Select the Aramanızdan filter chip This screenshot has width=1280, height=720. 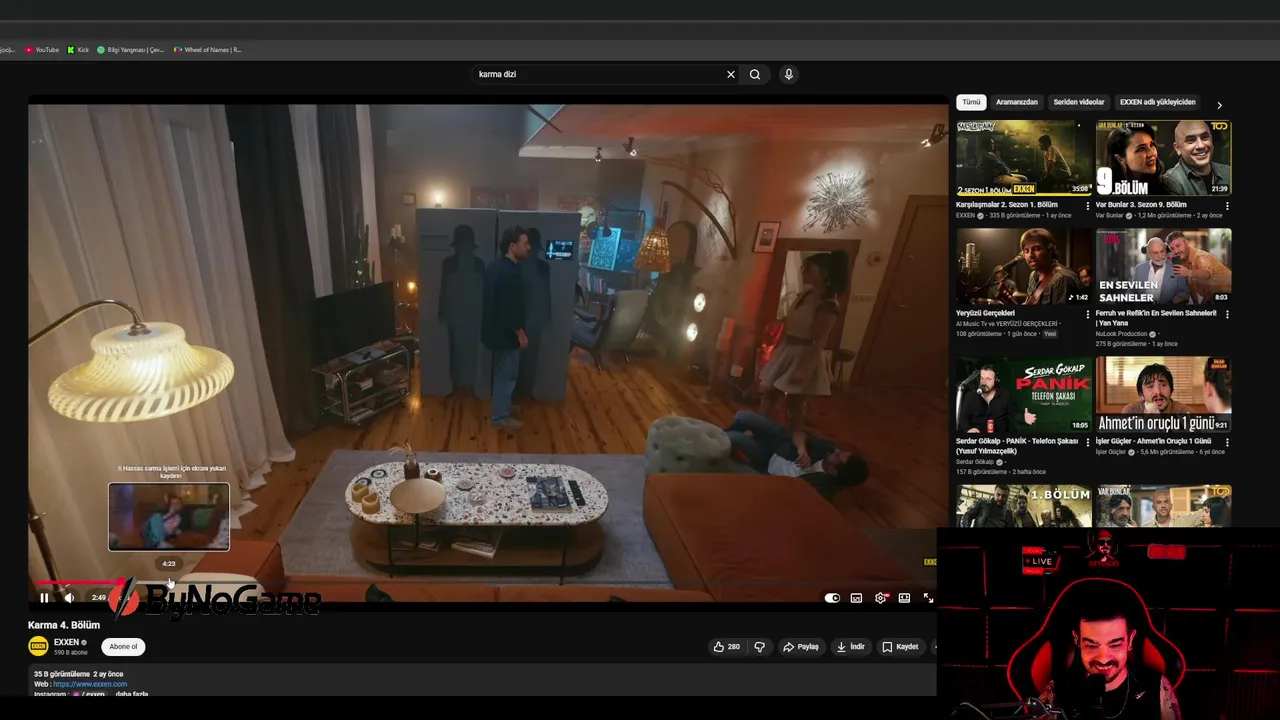pos(1017,102)
